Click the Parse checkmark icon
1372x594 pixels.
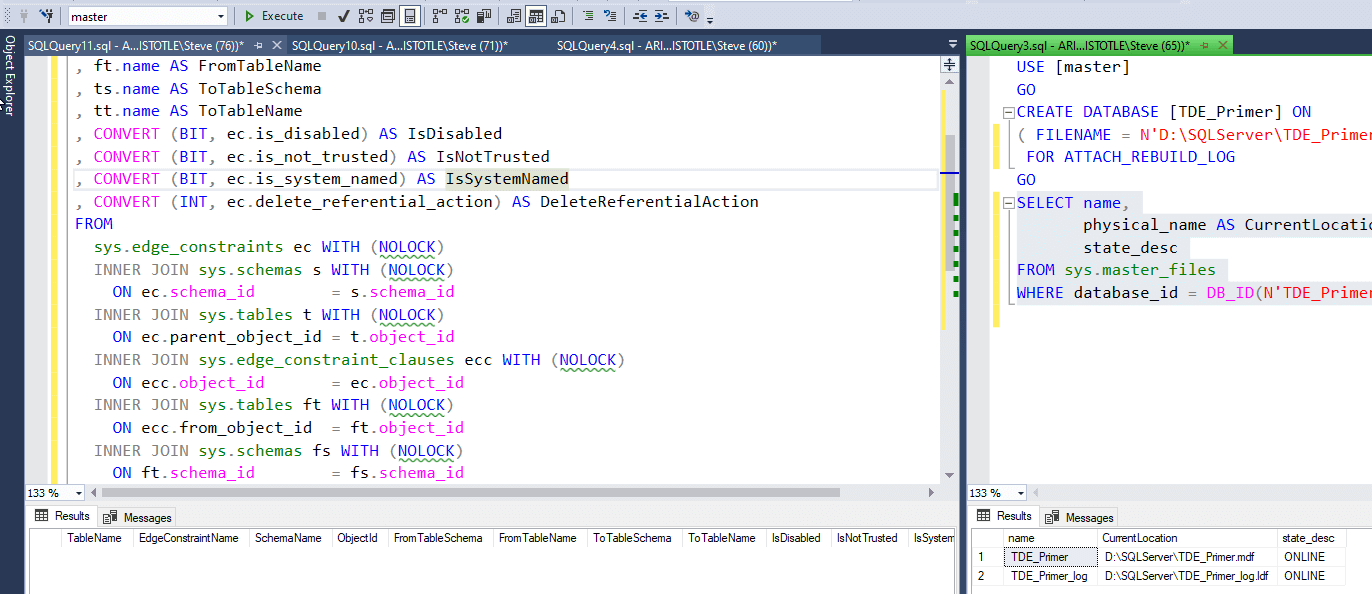pyautogui.click(x=343, y=16)
